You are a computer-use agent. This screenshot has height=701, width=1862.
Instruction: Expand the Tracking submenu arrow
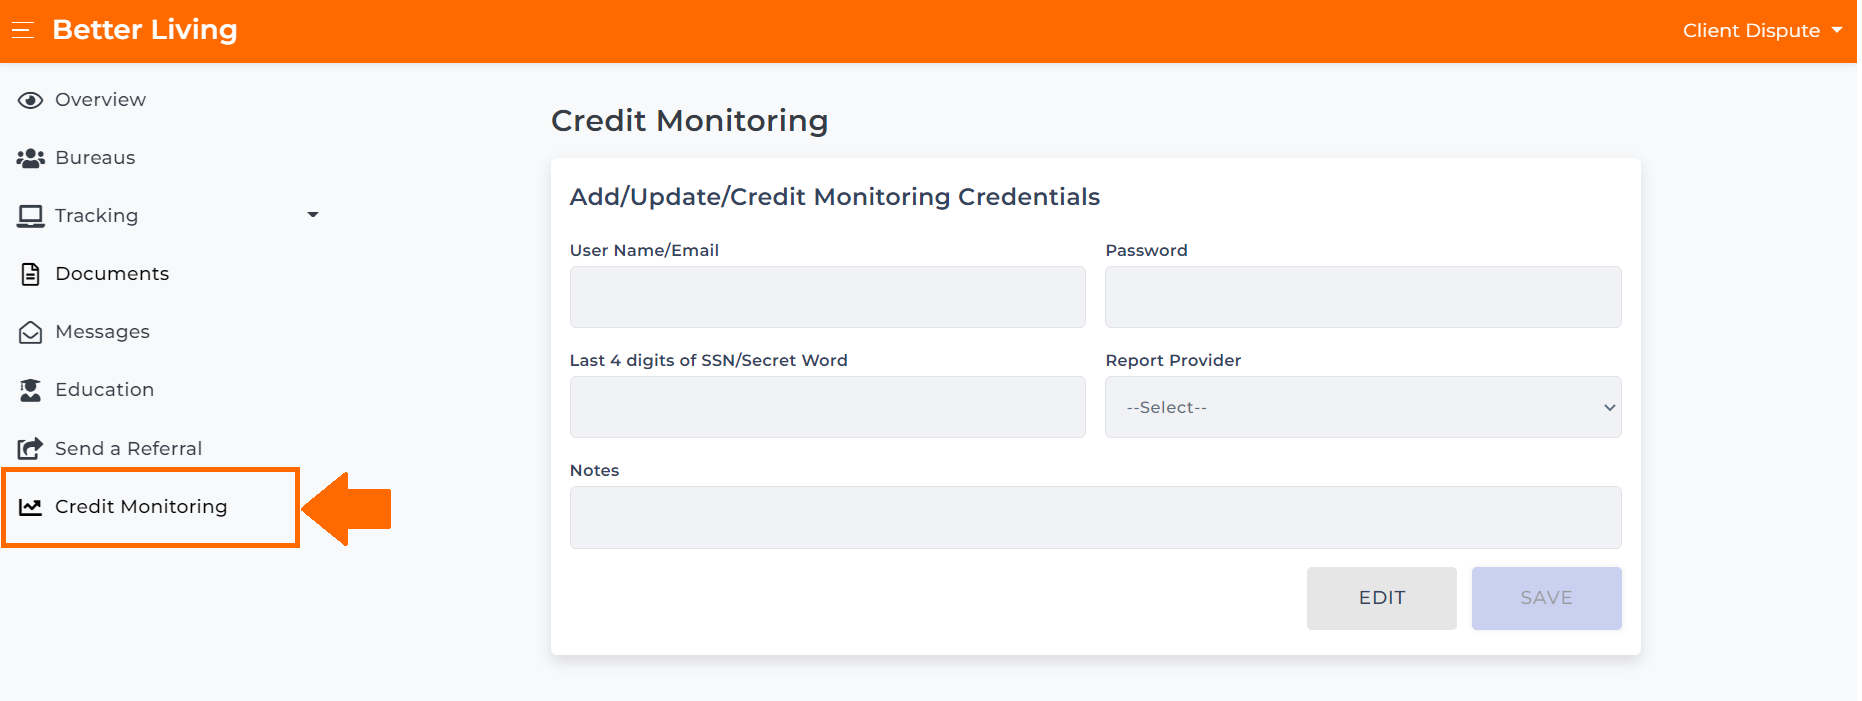click(x=313, y=215)
